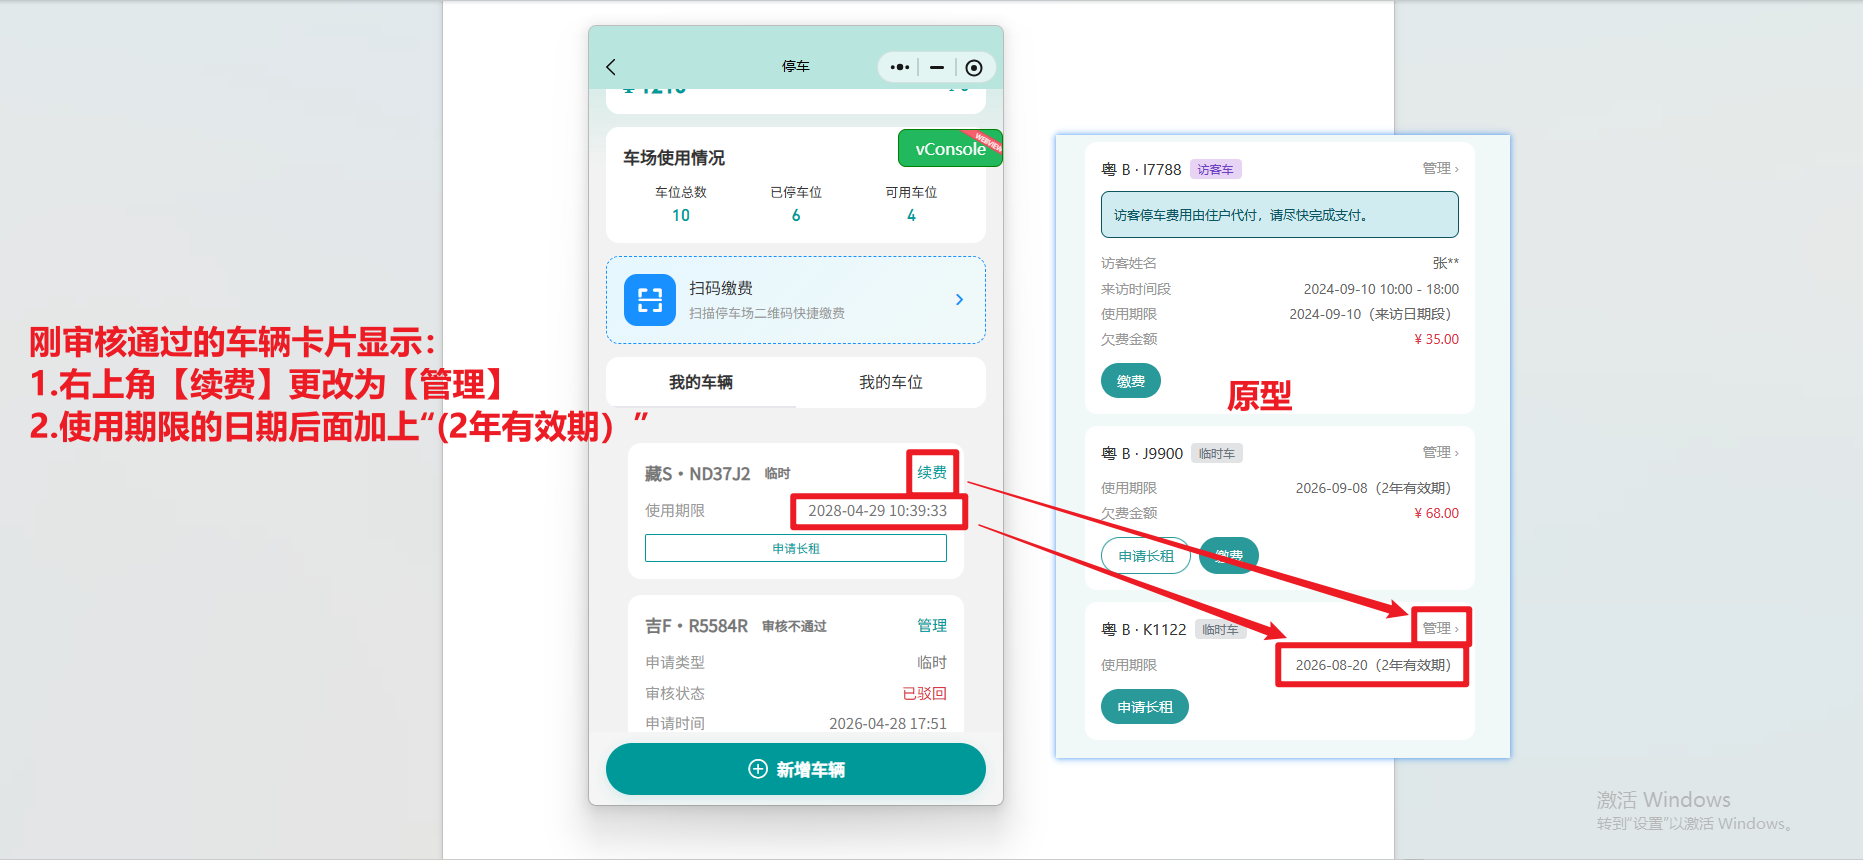Select plate number 吉F·R5584R
Viewport: 1863px width, 860px height.
[x=696, y=626]
